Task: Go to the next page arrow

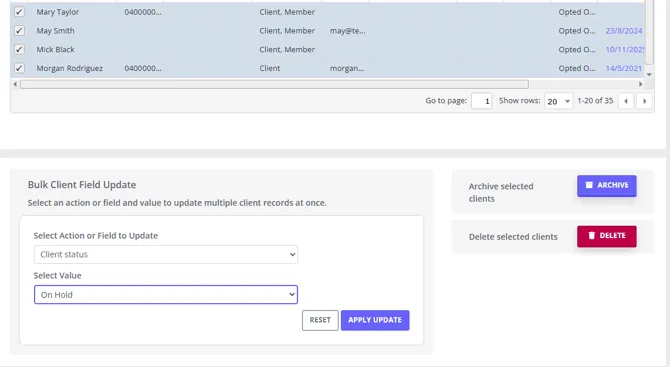Action: [x=644, y=101]
